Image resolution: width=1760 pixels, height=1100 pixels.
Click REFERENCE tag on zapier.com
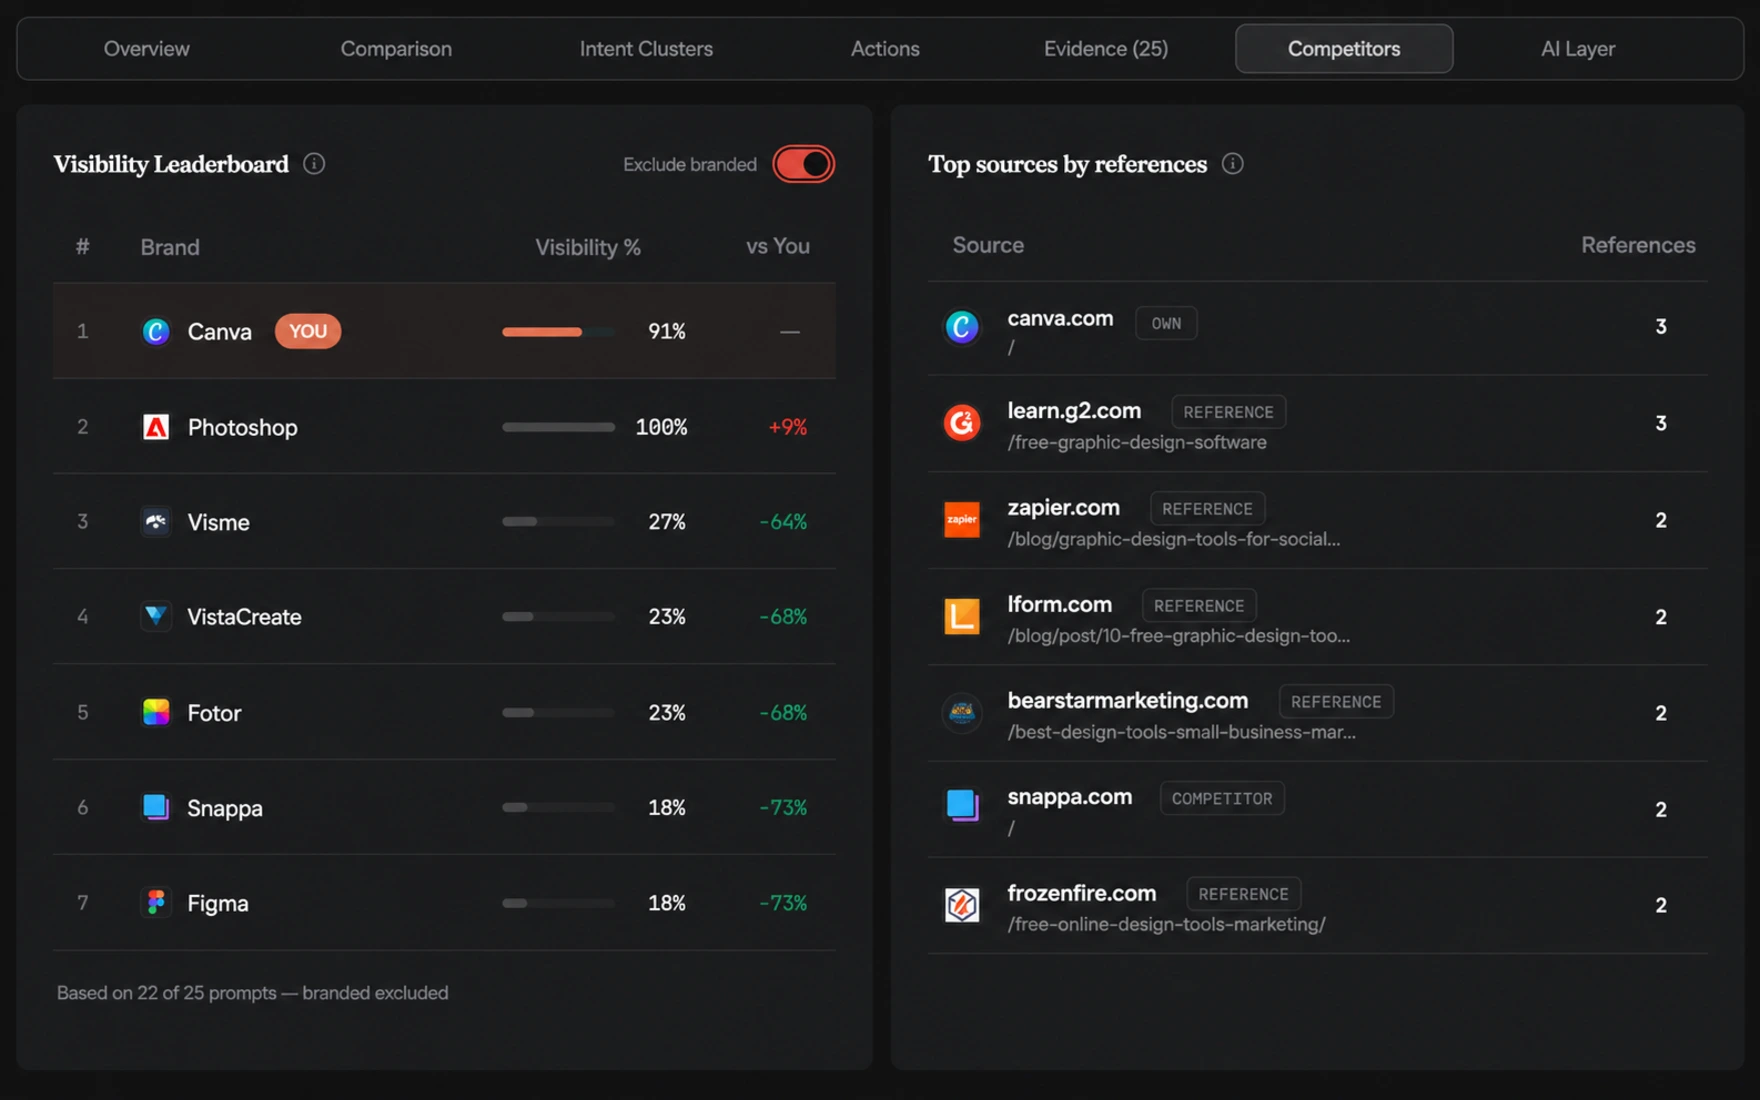[1207, 509]
